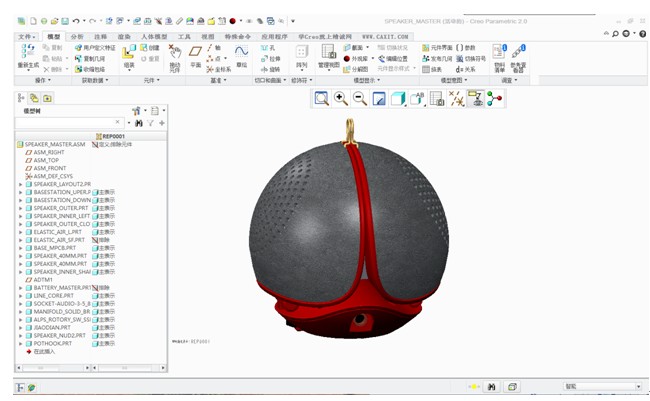
Task: Toggle the spin center display
Action: pos(495,99)
